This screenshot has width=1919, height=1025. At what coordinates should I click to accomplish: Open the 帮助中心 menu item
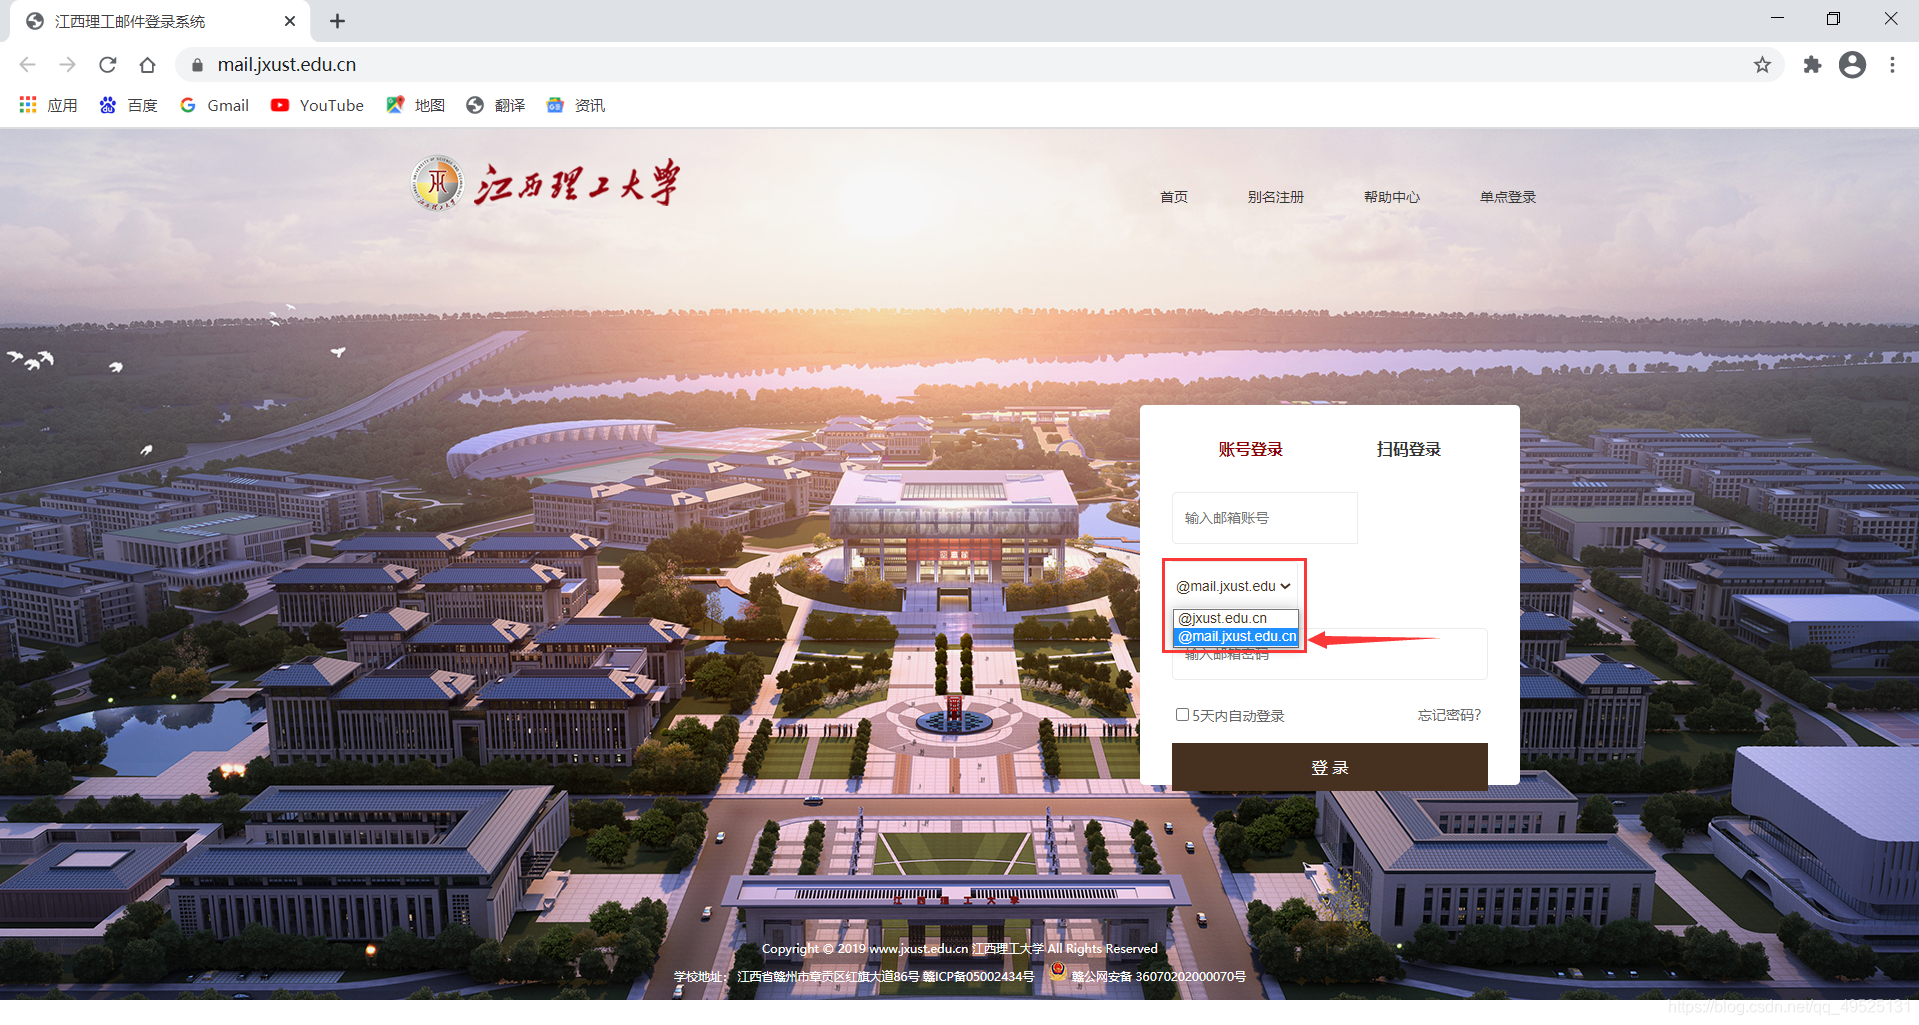pos(1391,196)
